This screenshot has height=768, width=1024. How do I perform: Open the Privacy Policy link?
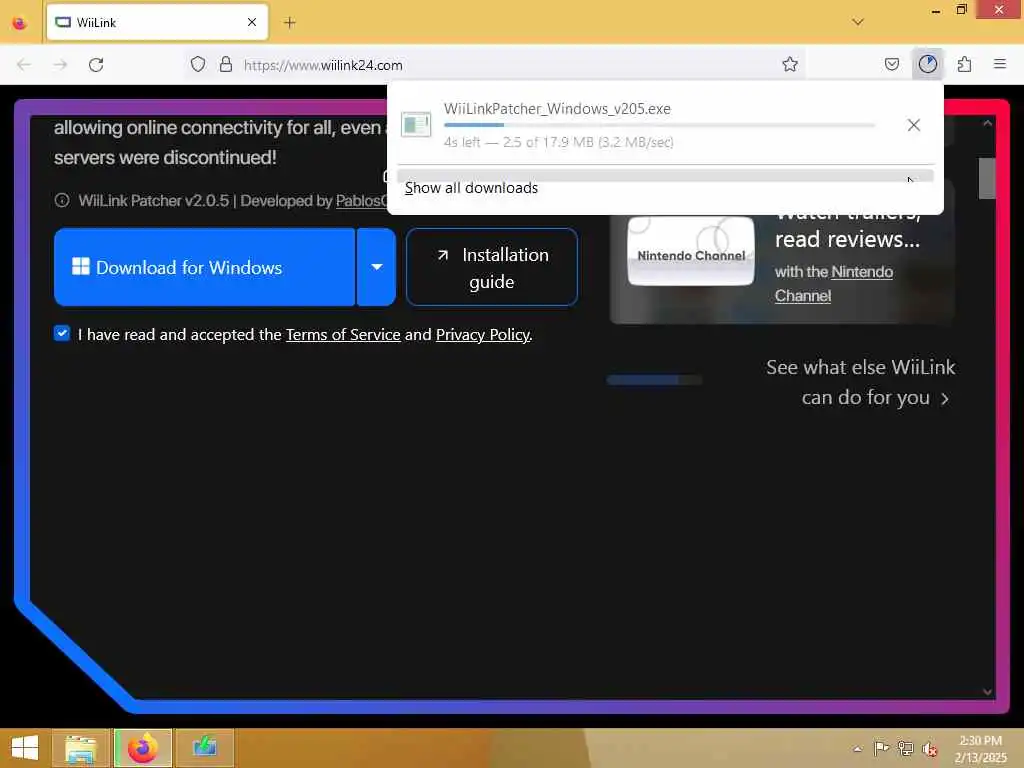tap(483, 334)
